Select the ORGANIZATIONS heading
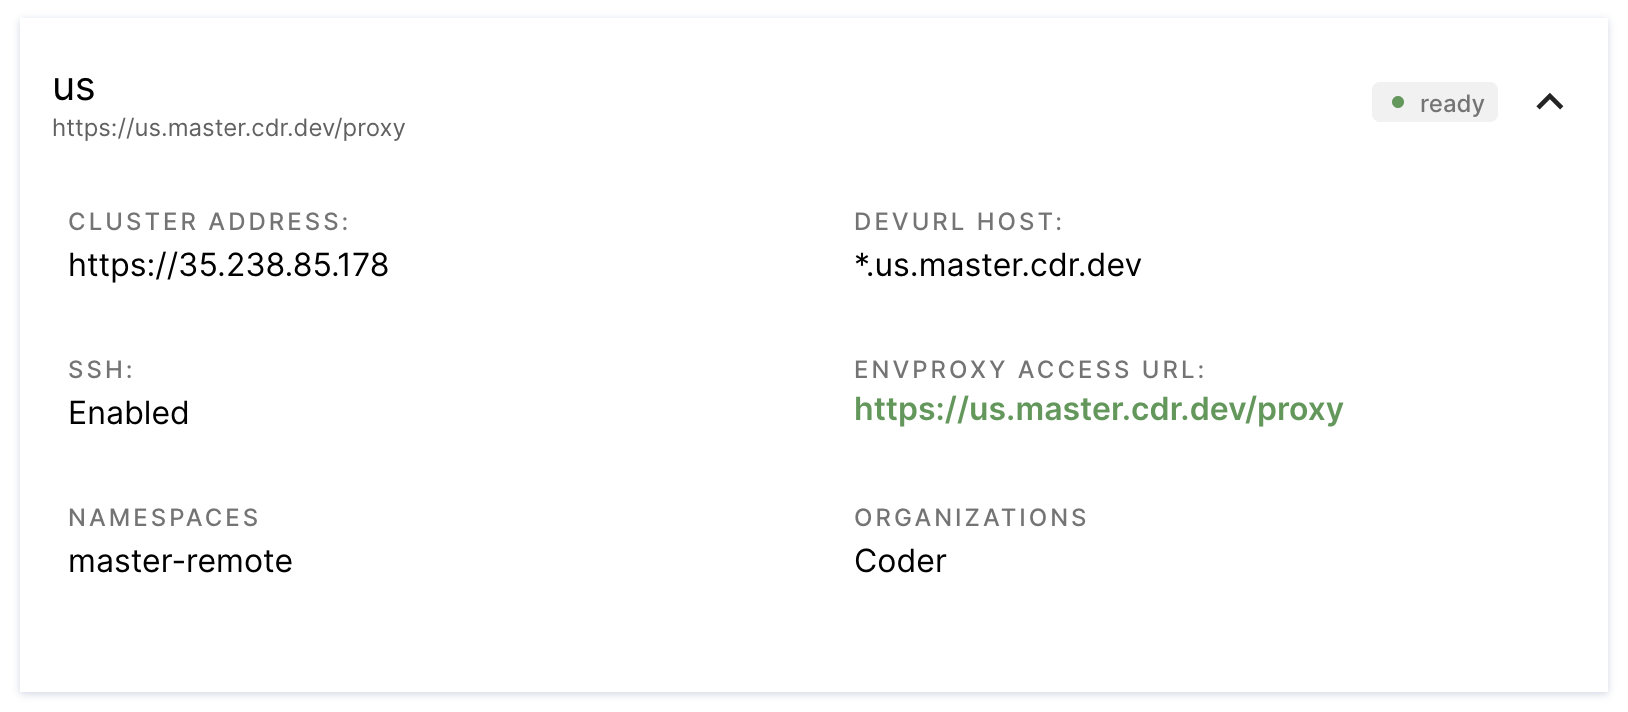 (x=970, y=517)
